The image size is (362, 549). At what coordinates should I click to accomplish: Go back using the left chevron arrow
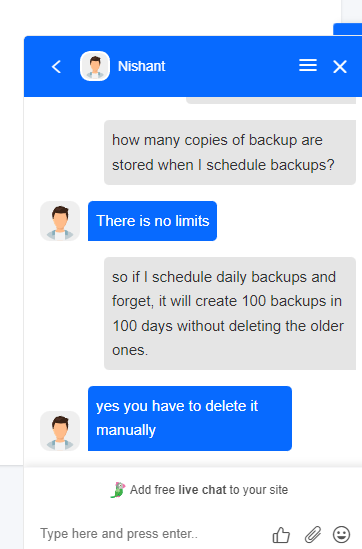click(56, 67)
